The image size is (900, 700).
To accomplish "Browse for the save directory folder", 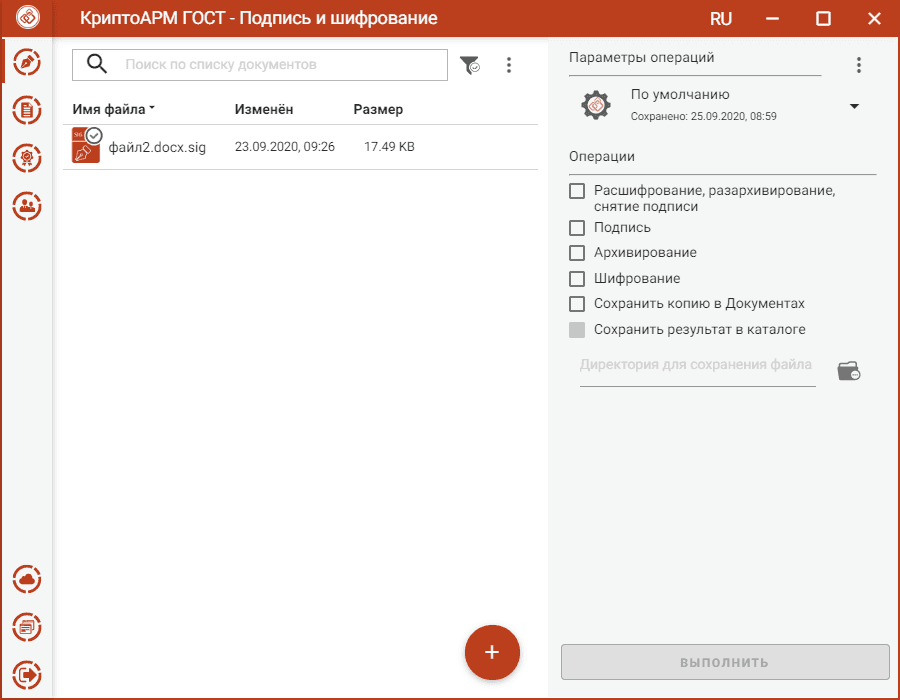I will (849, 371).
